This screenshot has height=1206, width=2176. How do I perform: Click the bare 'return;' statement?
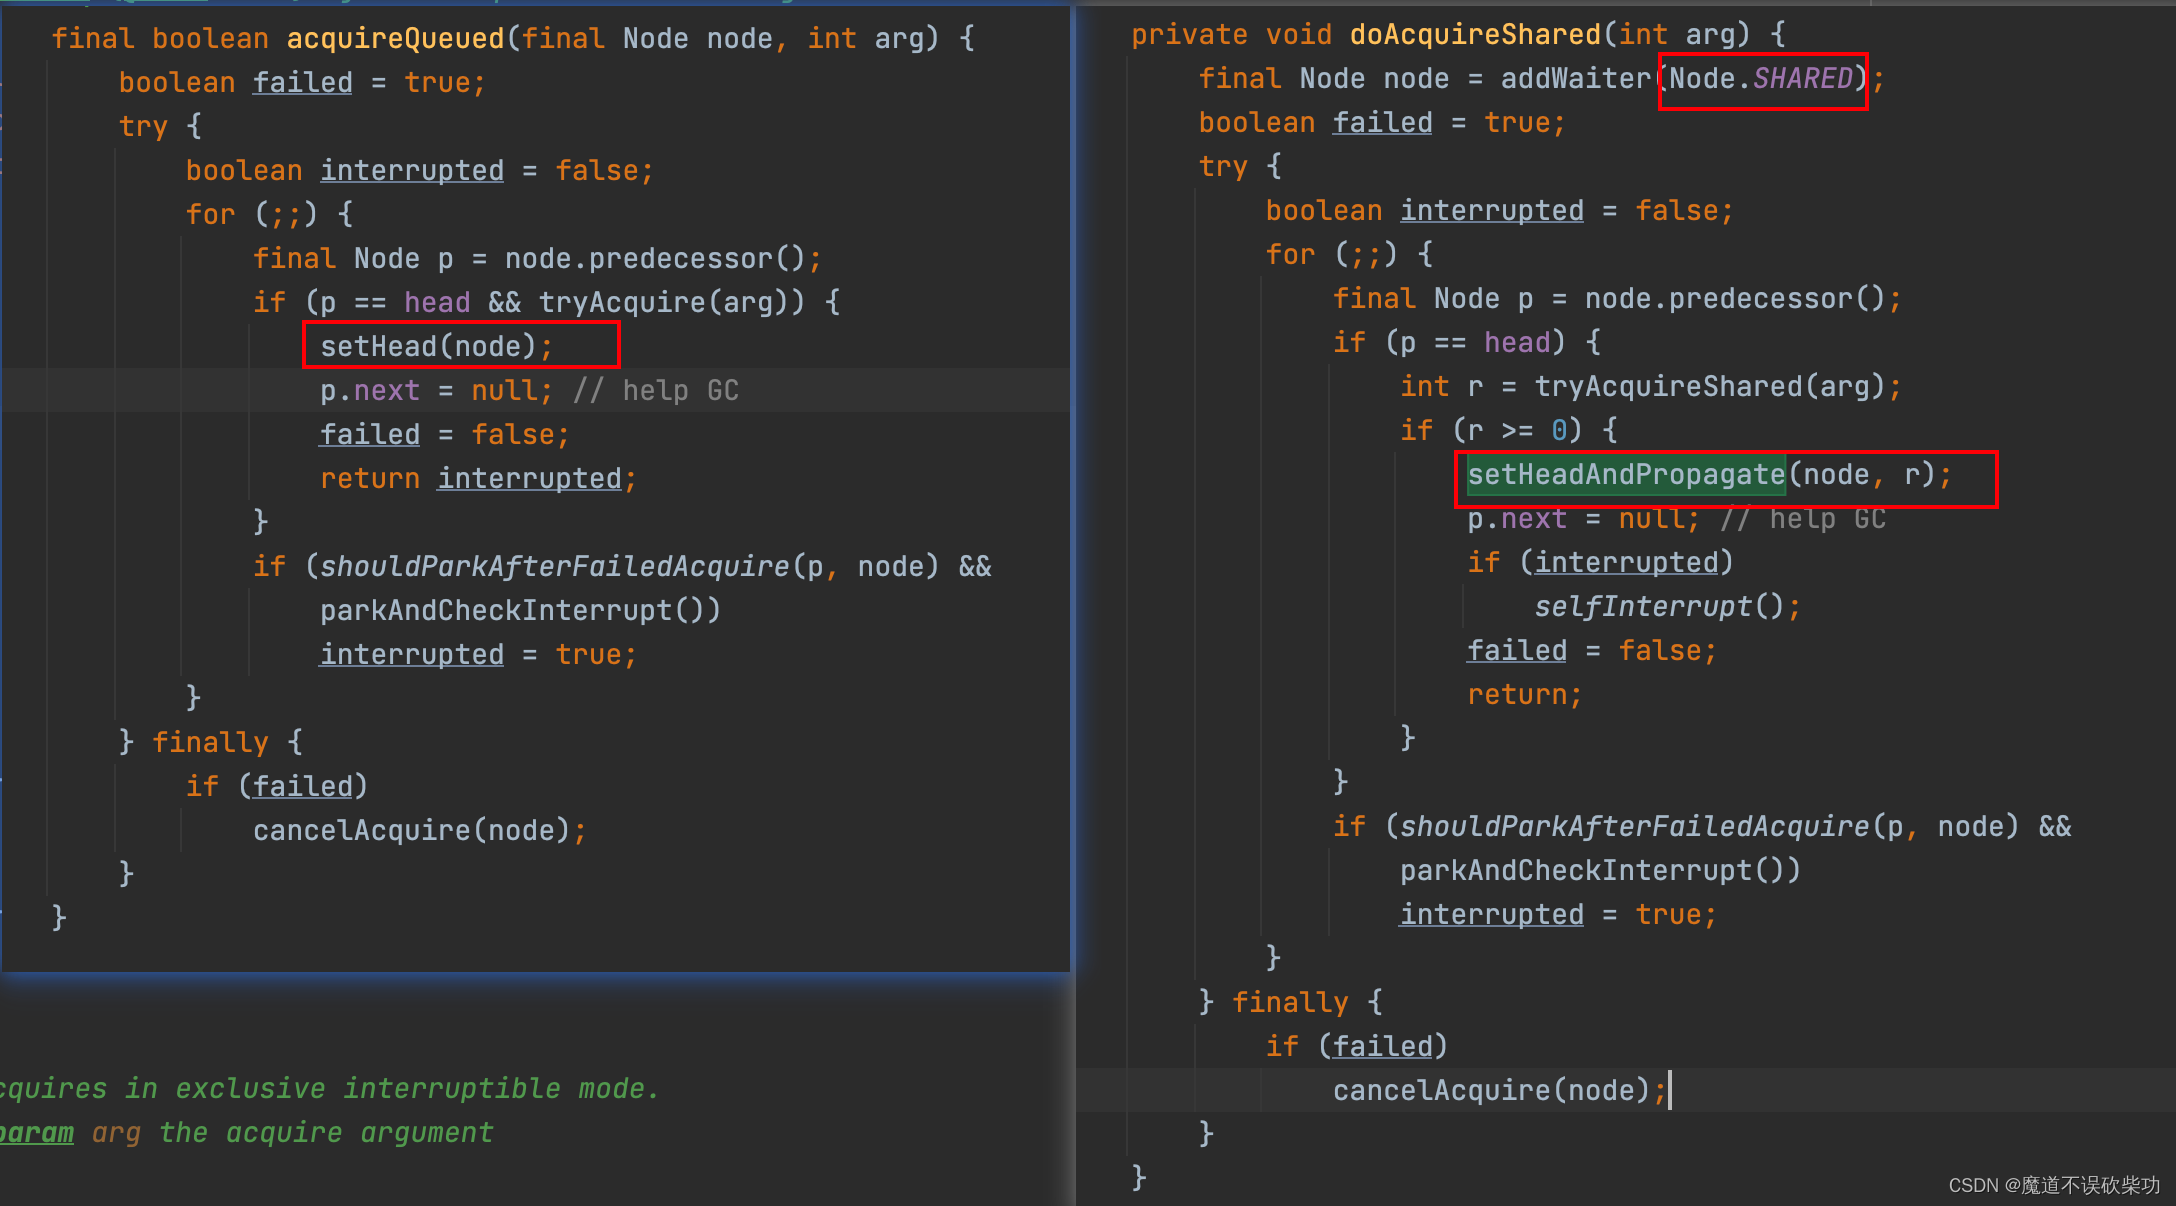[x=1524, y=694]
